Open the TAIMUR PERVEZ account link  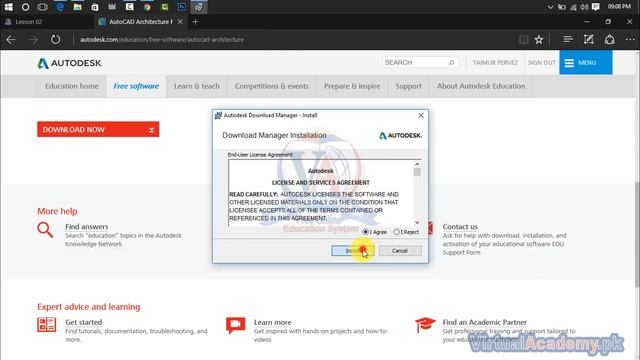(495, 62)
